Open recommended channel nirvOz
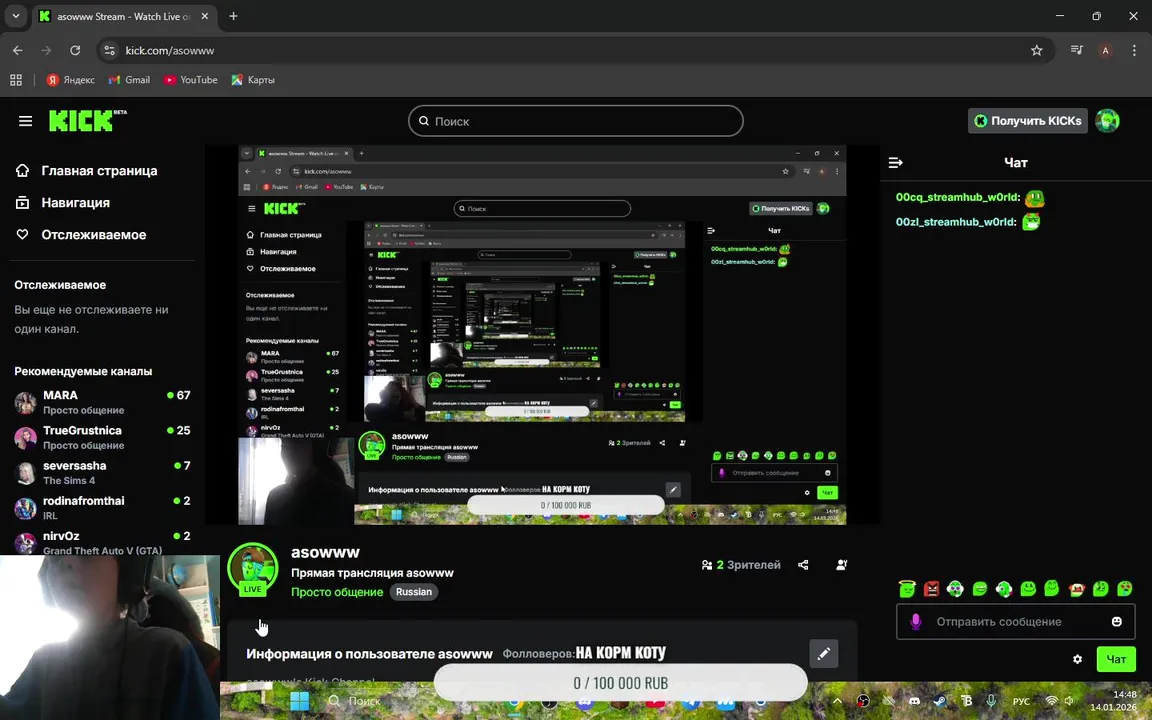This screenshot has height=720, width=1152. [102, 543]
